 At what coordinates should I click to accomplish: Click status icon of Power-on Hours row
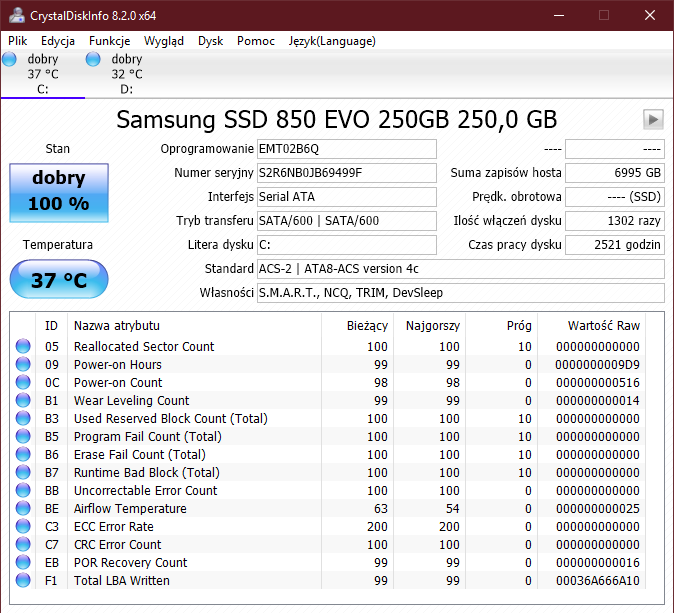coord(23,364)
